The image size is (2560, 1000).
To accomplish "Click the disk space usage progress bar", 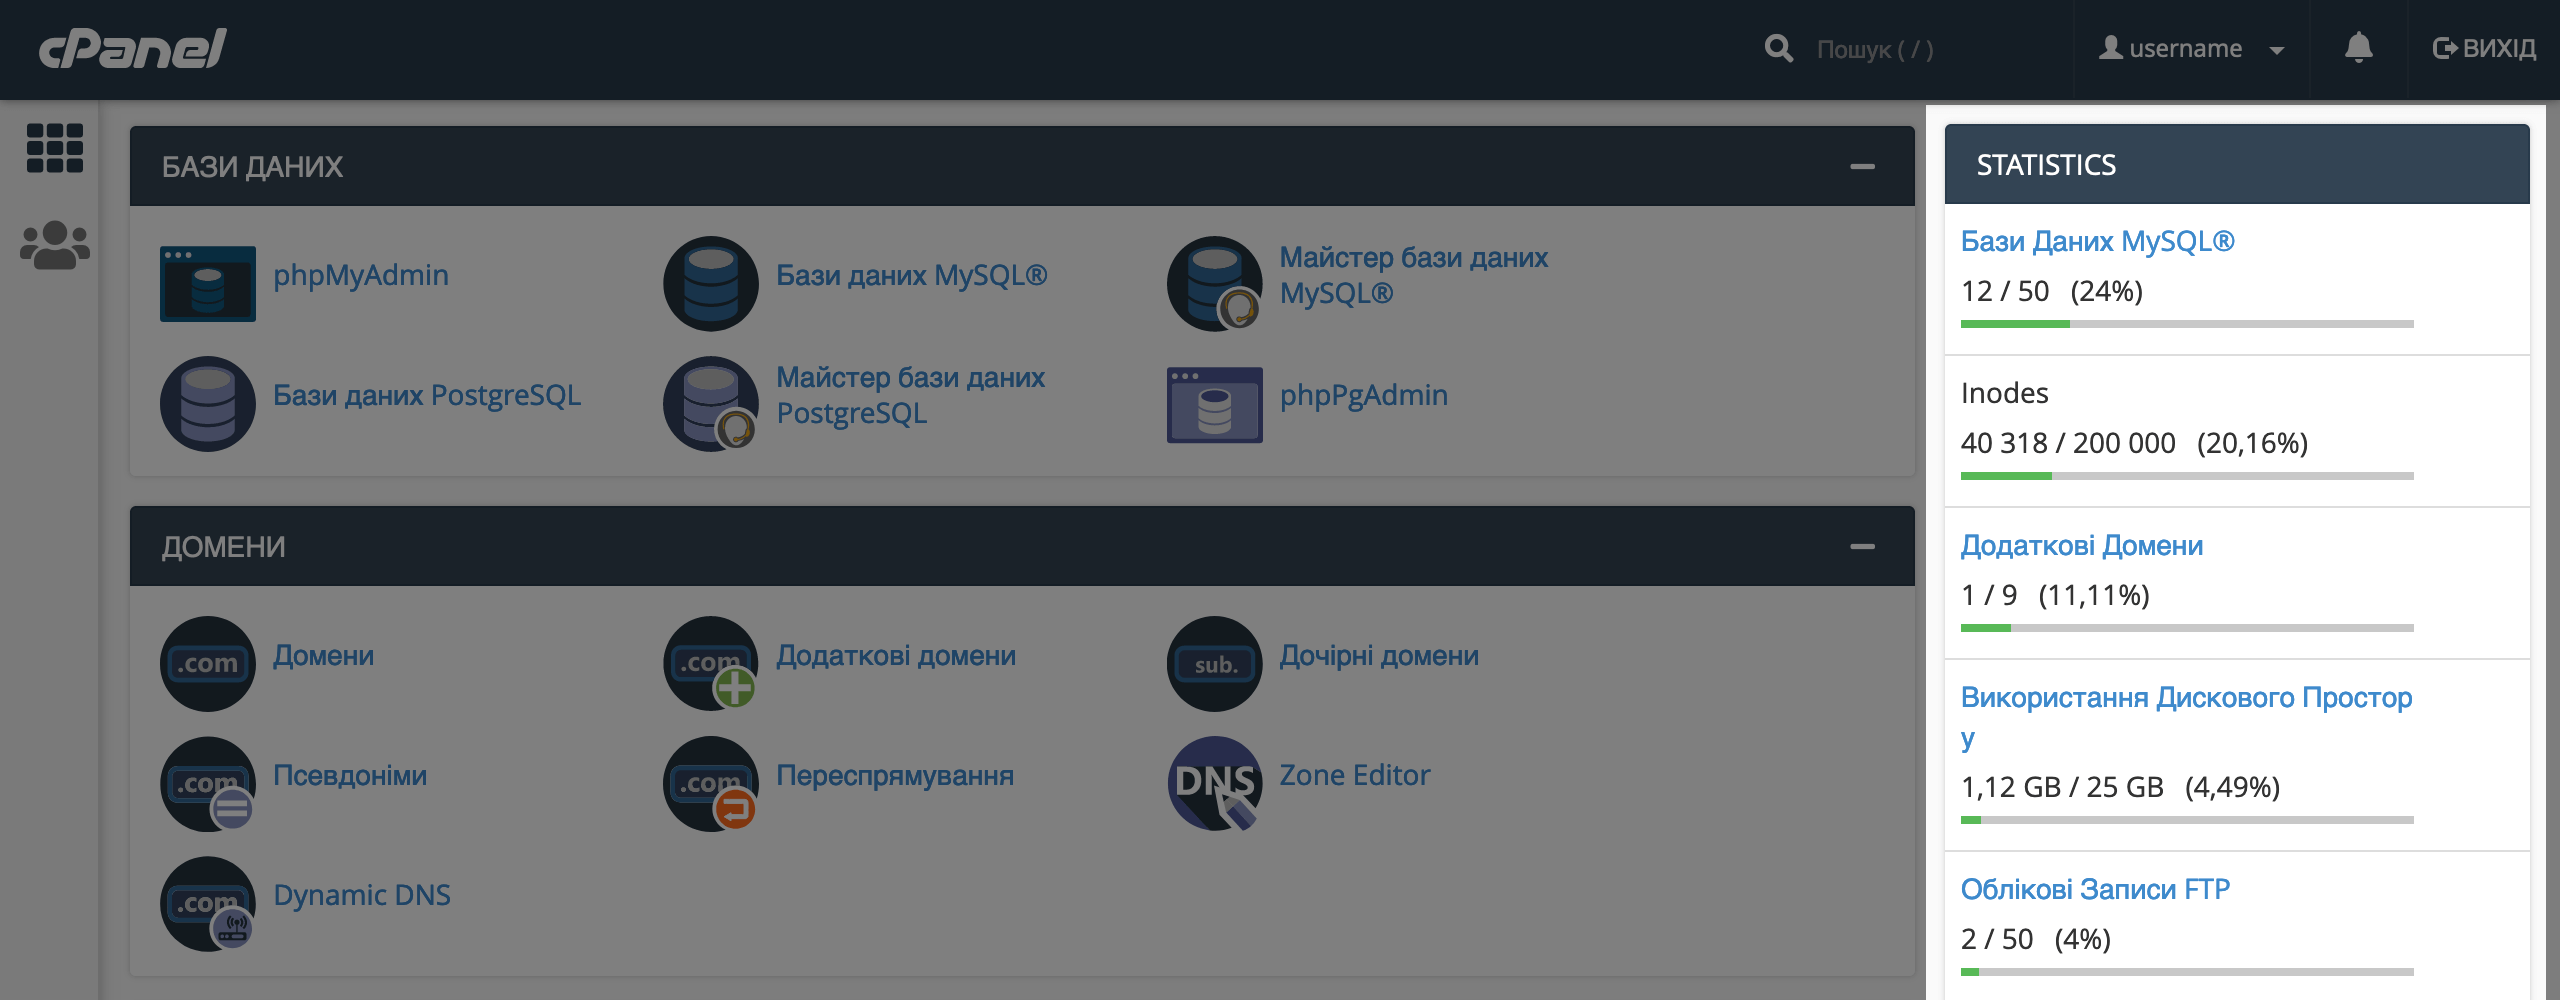I will point(2187,820).
